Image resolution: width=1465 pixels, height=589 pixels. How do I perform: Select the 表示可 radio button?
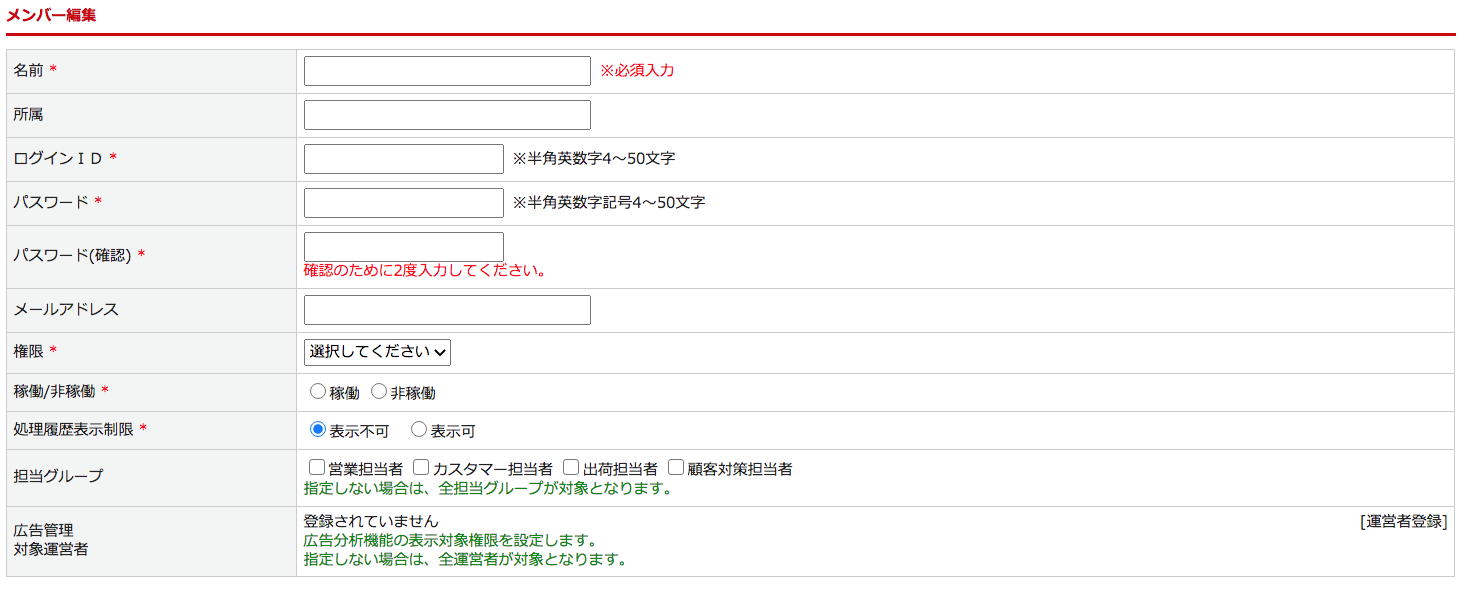tap(418, 429)
